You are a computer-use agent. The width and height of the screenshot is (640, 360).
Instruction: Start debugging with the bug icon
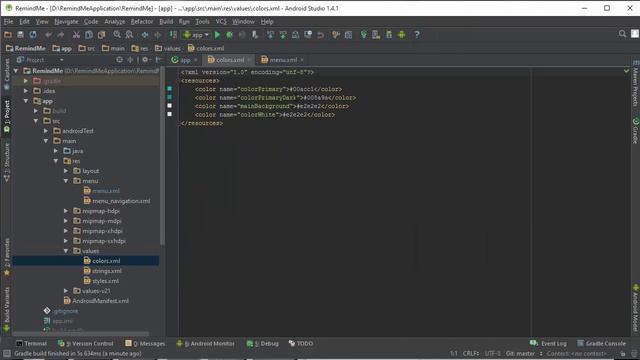(x=229, y=35)
